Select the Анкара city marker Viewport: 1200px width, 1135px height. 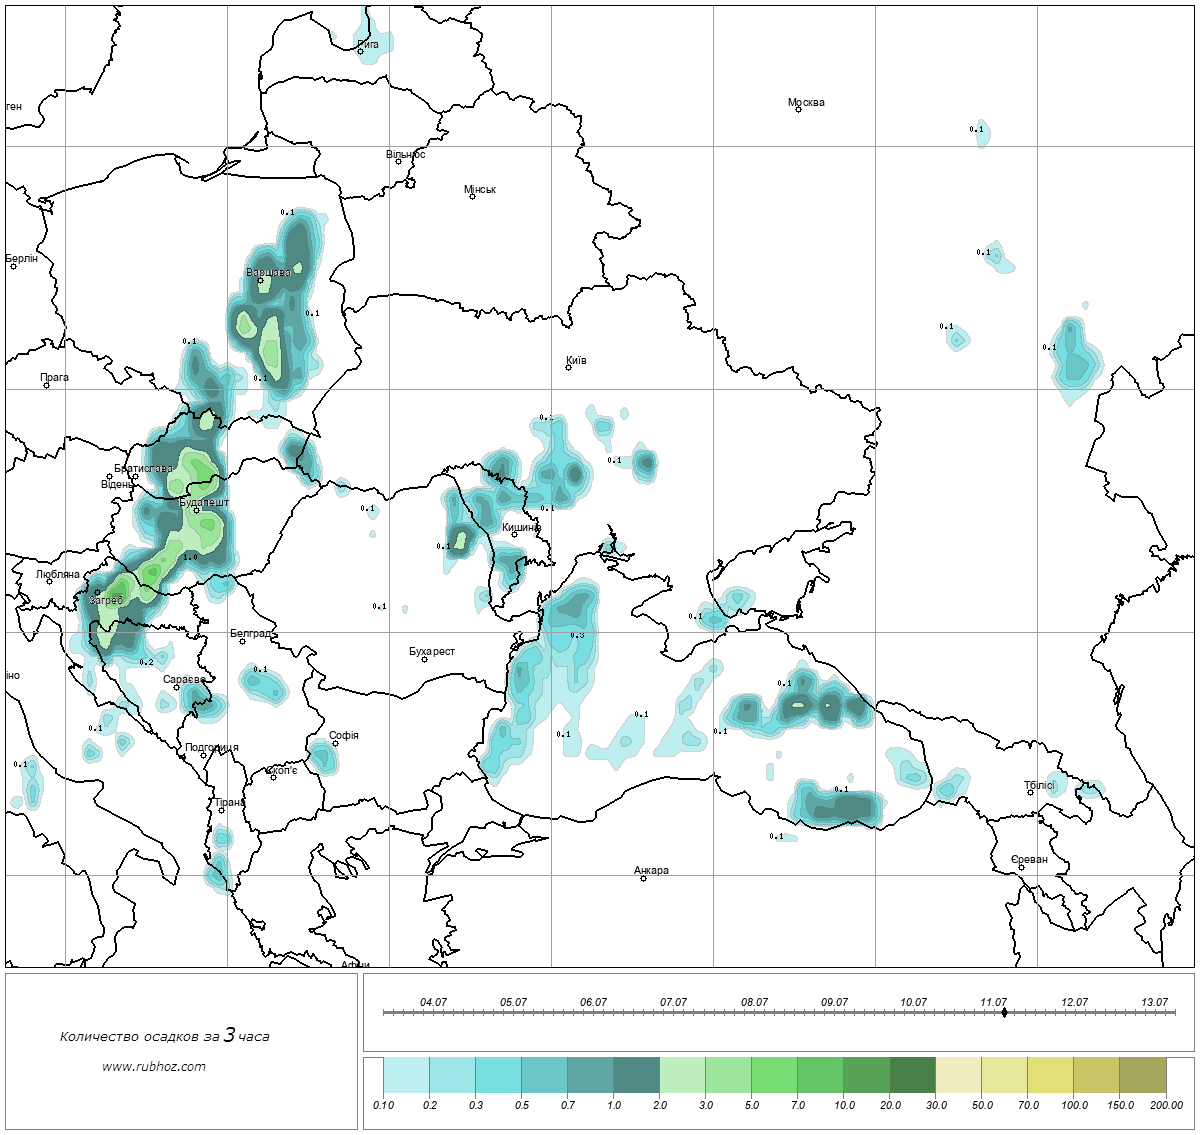point(643,878)
